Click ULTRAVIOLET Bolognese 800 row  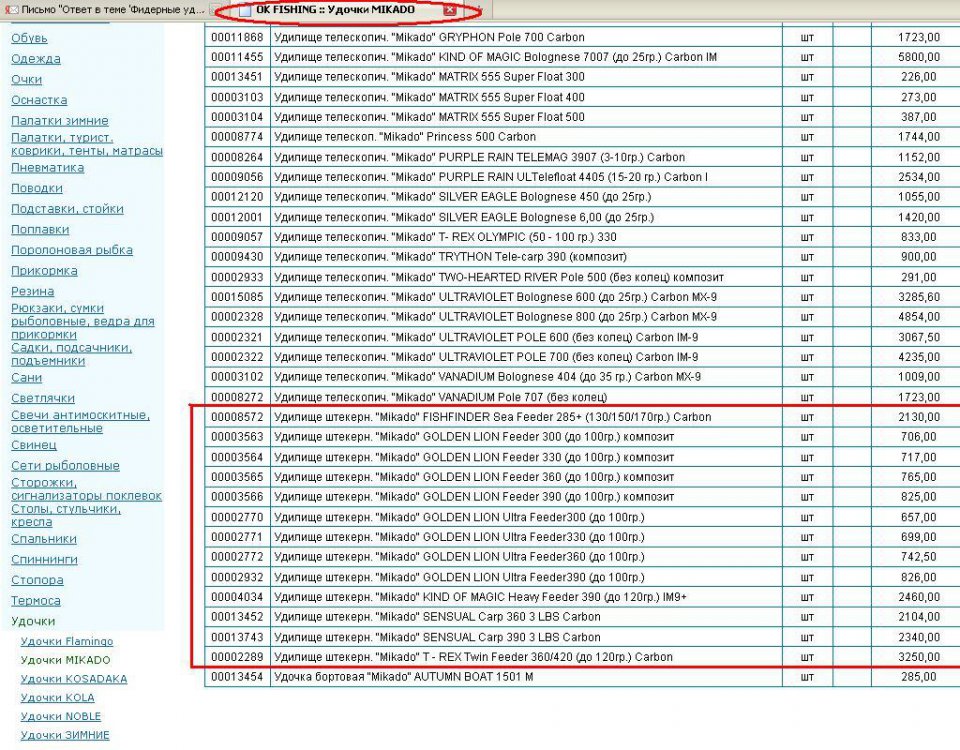coord(582,317)
